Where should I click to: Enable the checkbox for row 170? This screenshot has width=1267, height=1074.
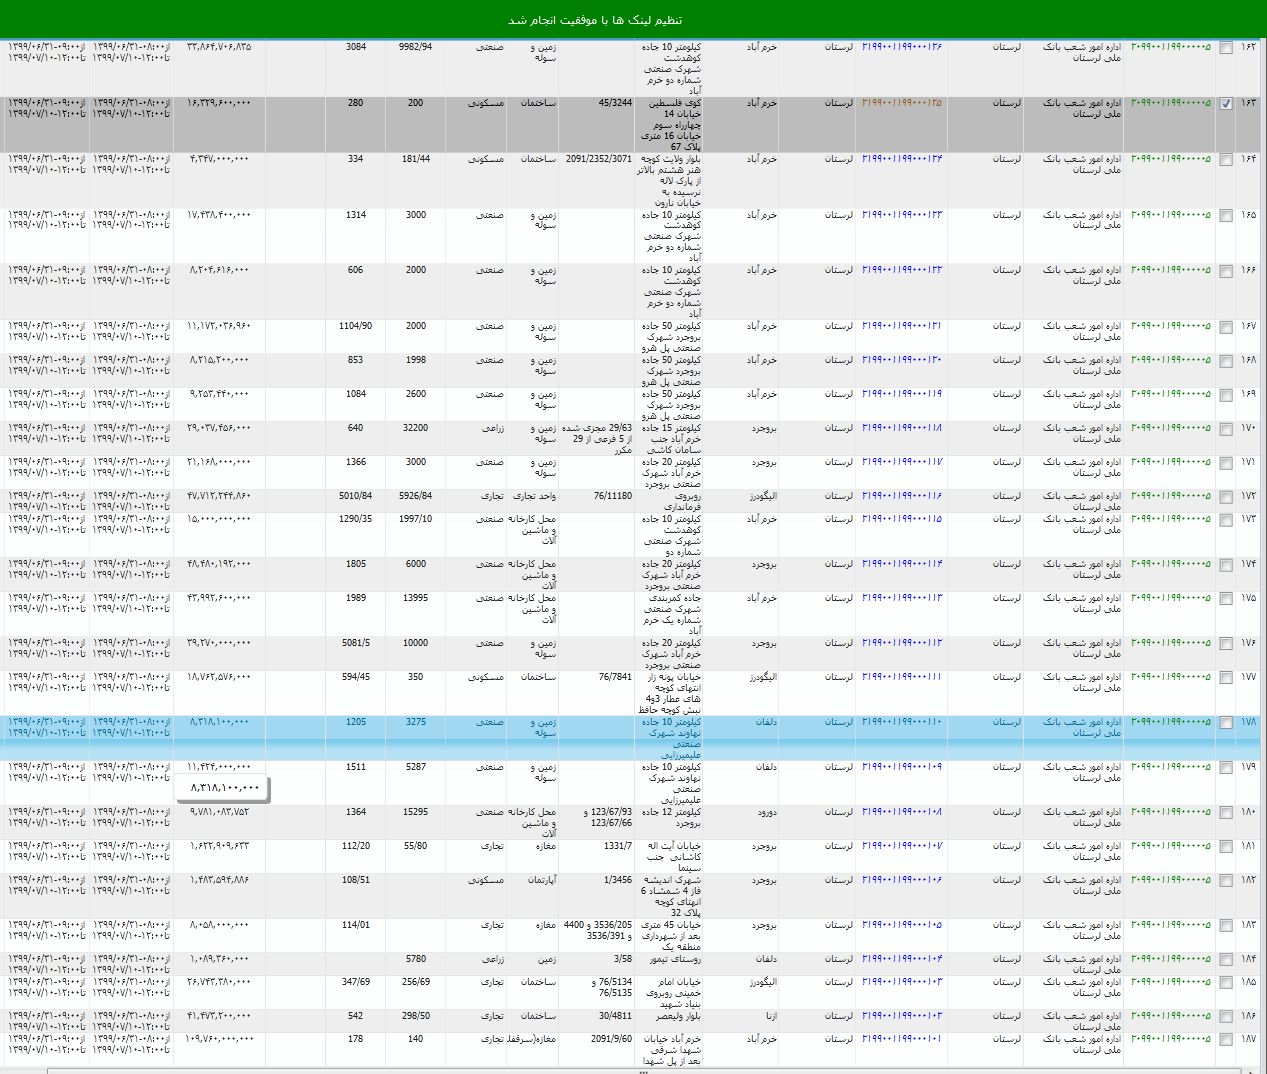pyautogui.click(x=1226, y=430)
